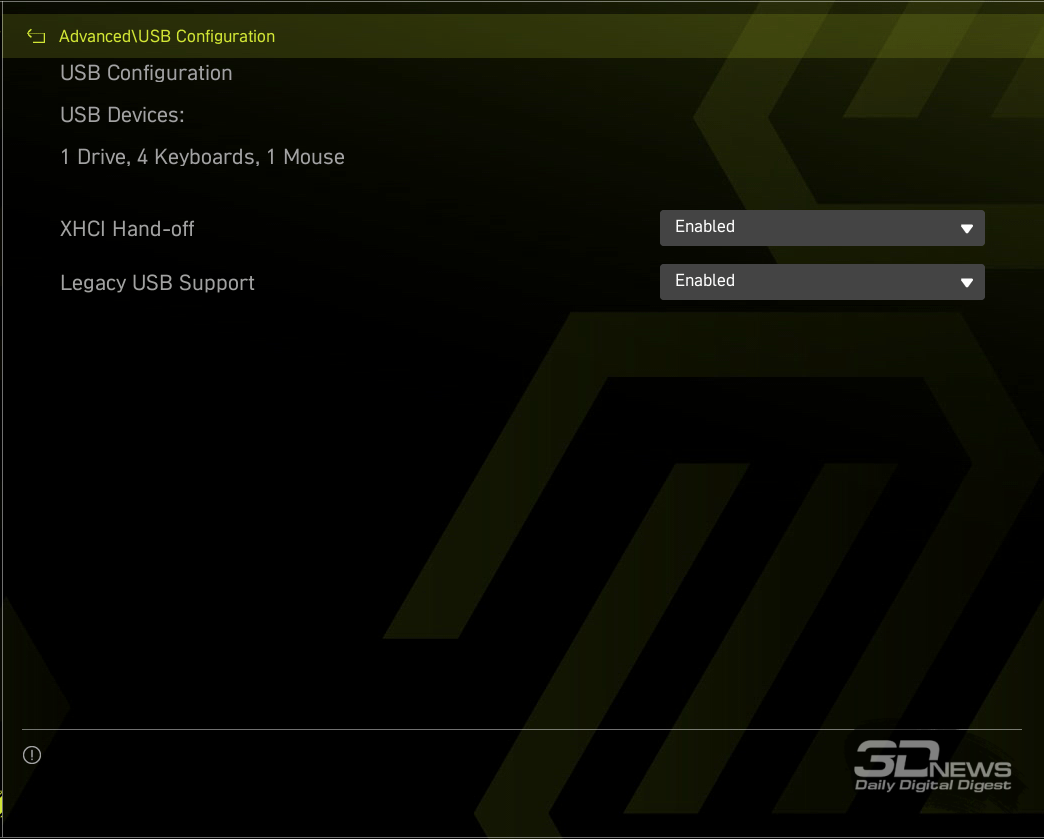Select the XHCI Hand-off setting label
The image size is (1044, 839).
tap(127, 229)
